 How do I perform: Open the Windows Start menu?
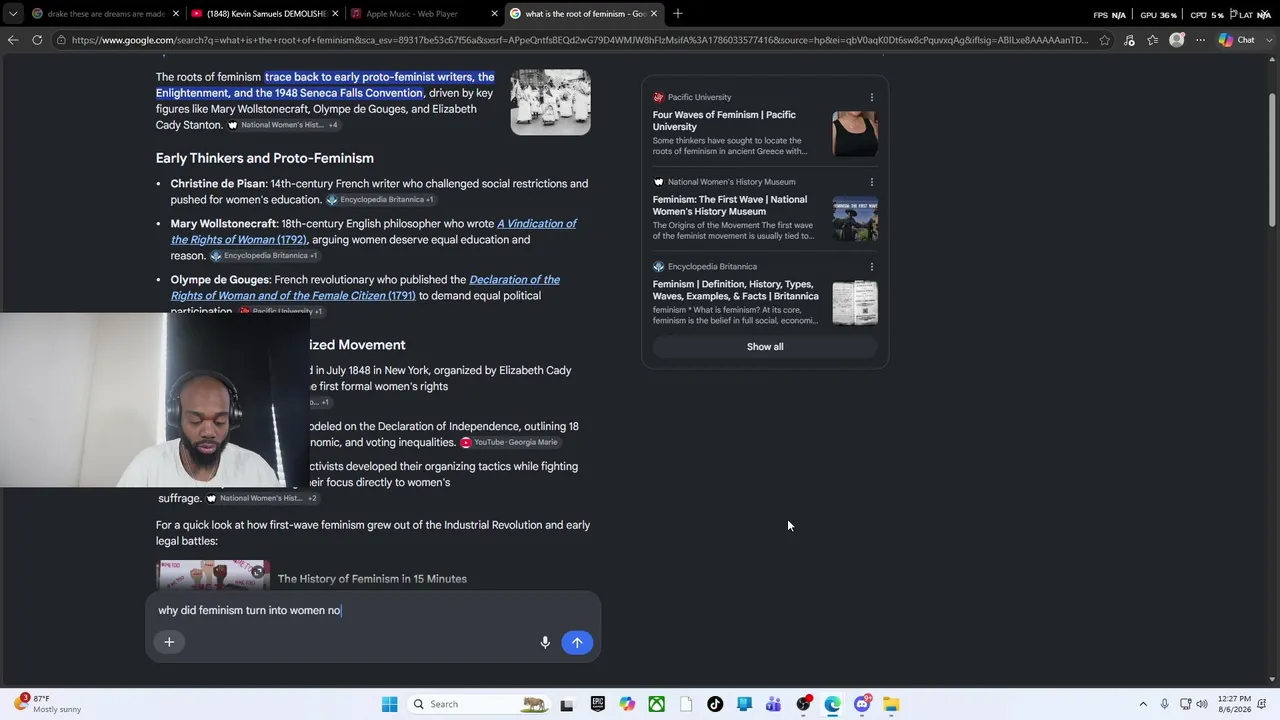389,704
